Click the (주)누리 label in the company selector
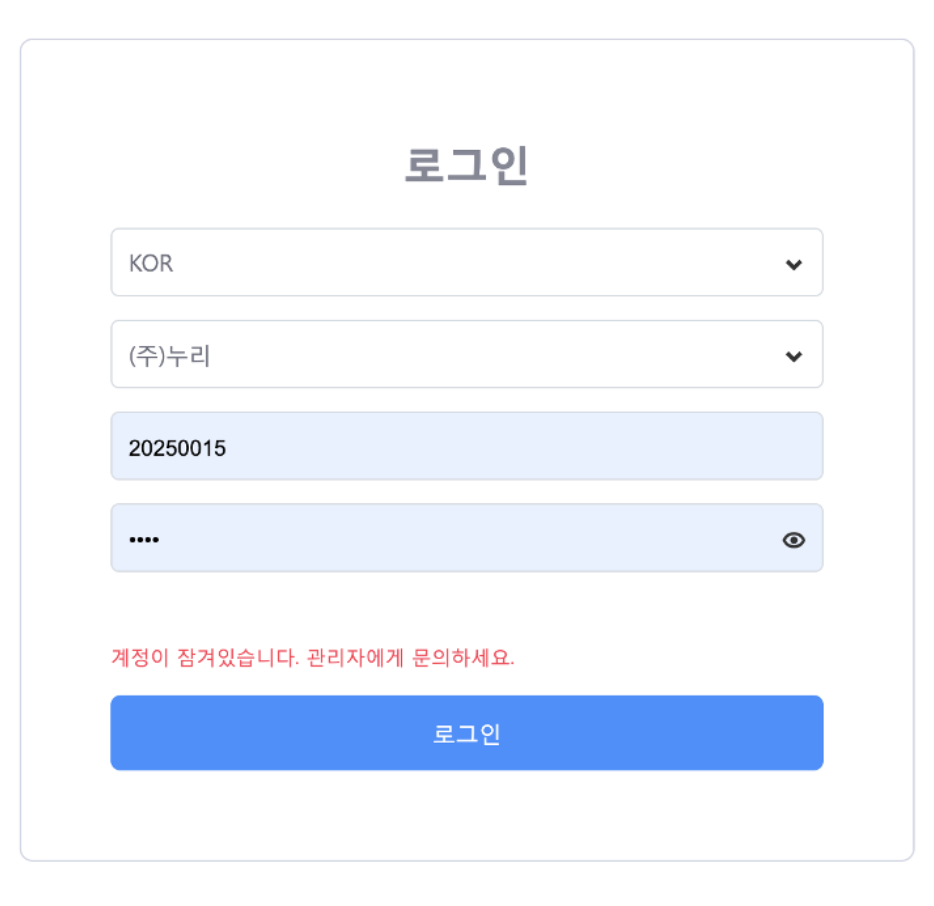The image size is (934, 906). pyautogui.click(x=170, y=356)
